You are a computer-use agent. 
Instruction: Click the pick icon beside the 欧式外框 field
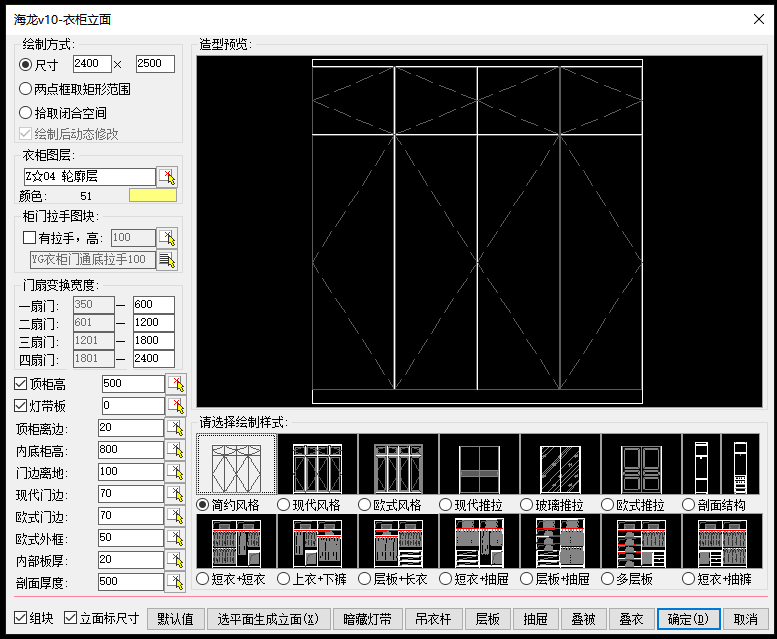click(x=176, y=538)
